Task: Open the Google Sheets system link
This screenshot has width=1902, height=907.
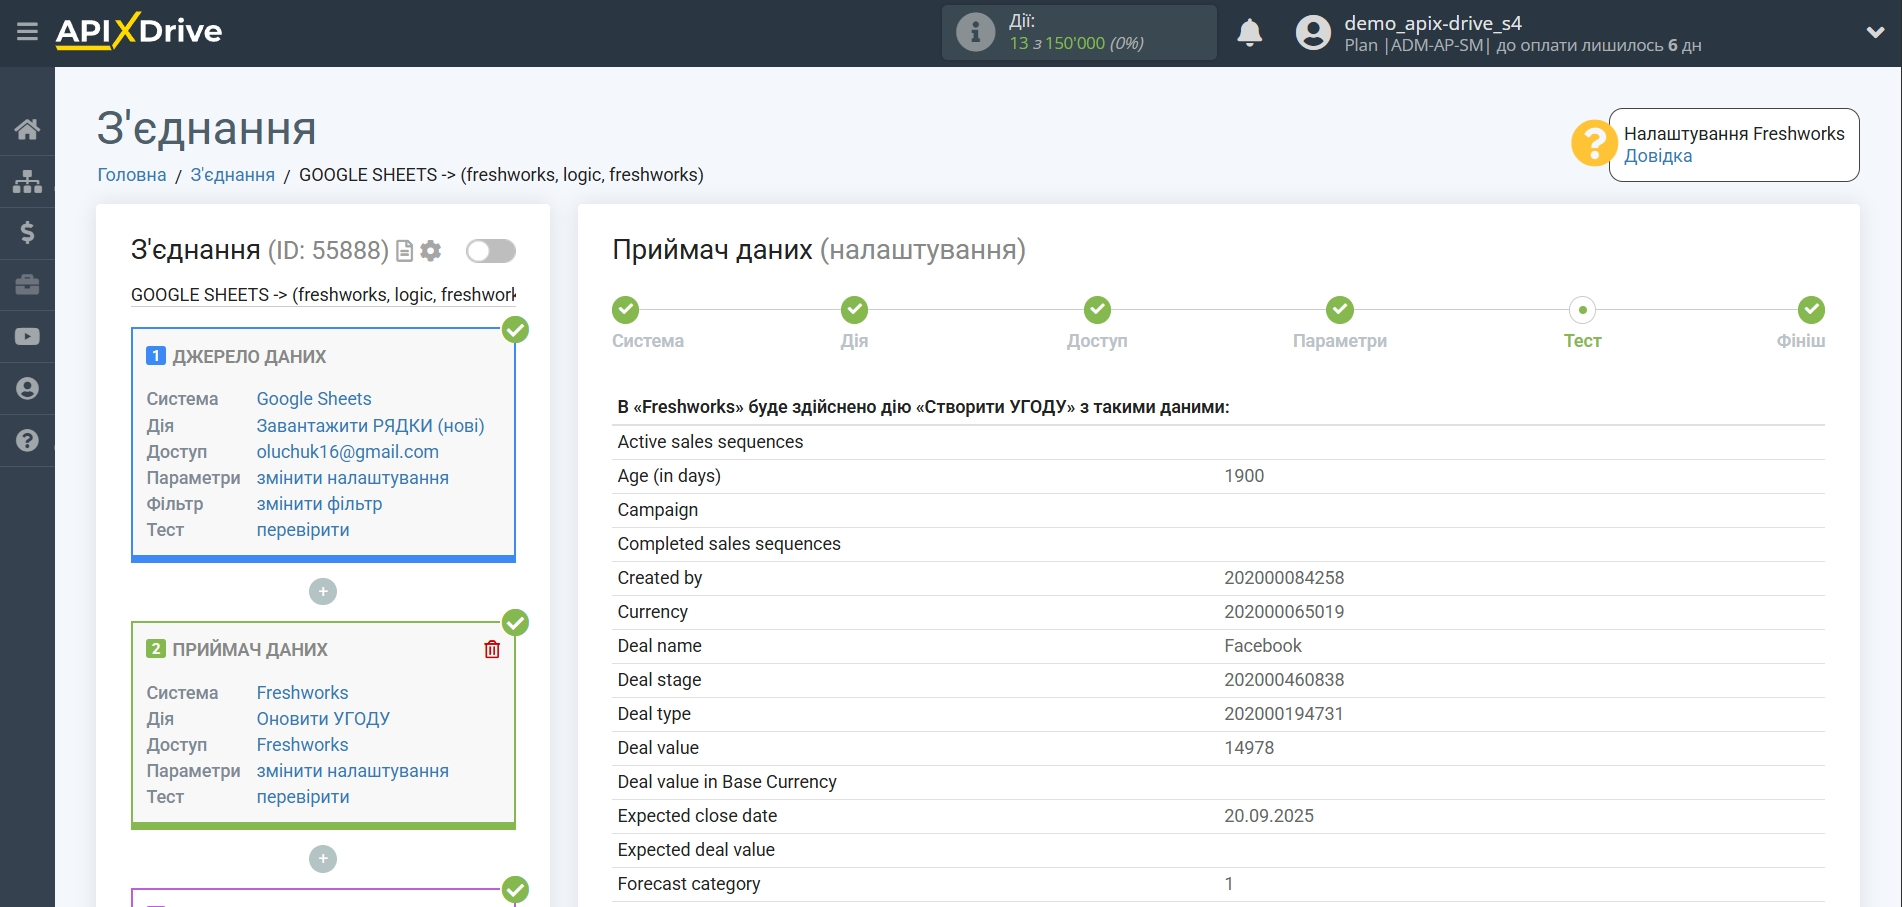Action: [x=314, y=399]
